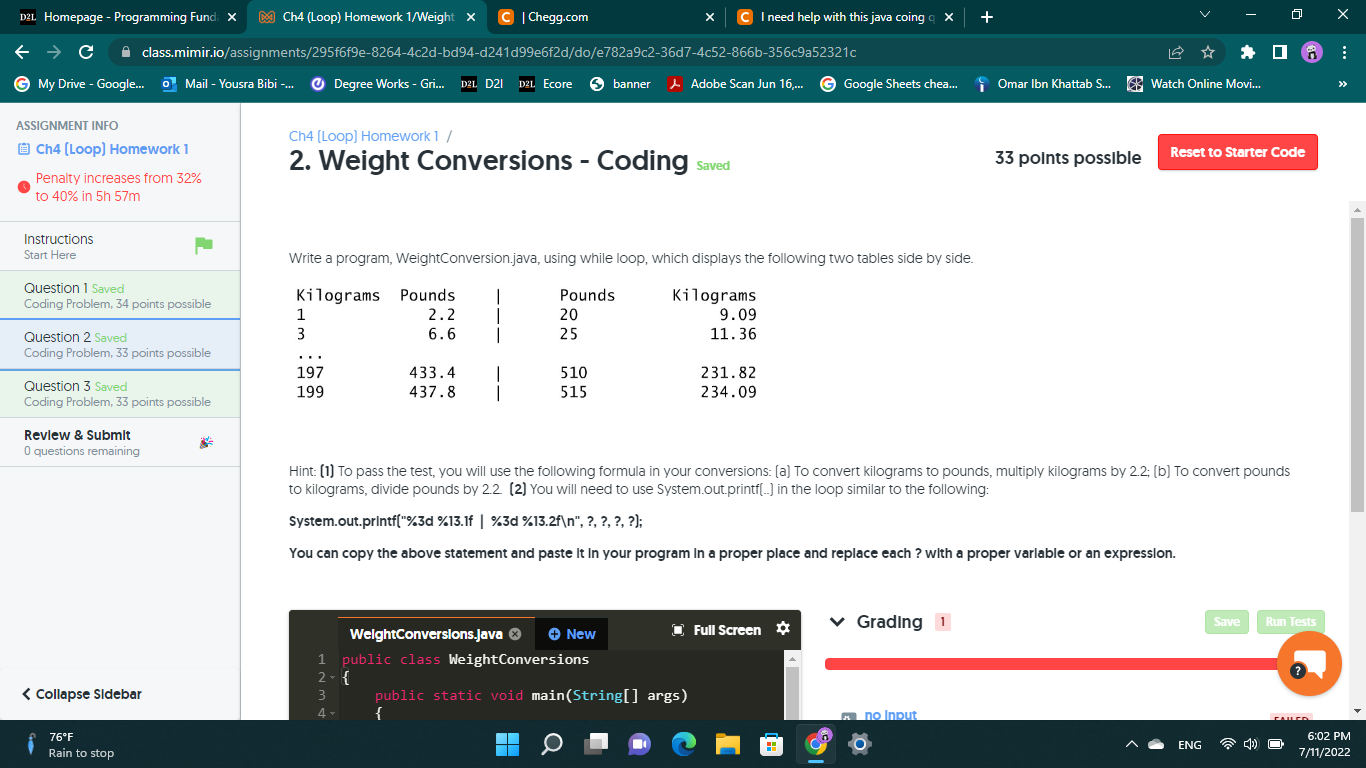Click the green flag icon beside Instructions
Image resolution: width=1366 pixels, height=768 pixels.
tap(204, 246)
